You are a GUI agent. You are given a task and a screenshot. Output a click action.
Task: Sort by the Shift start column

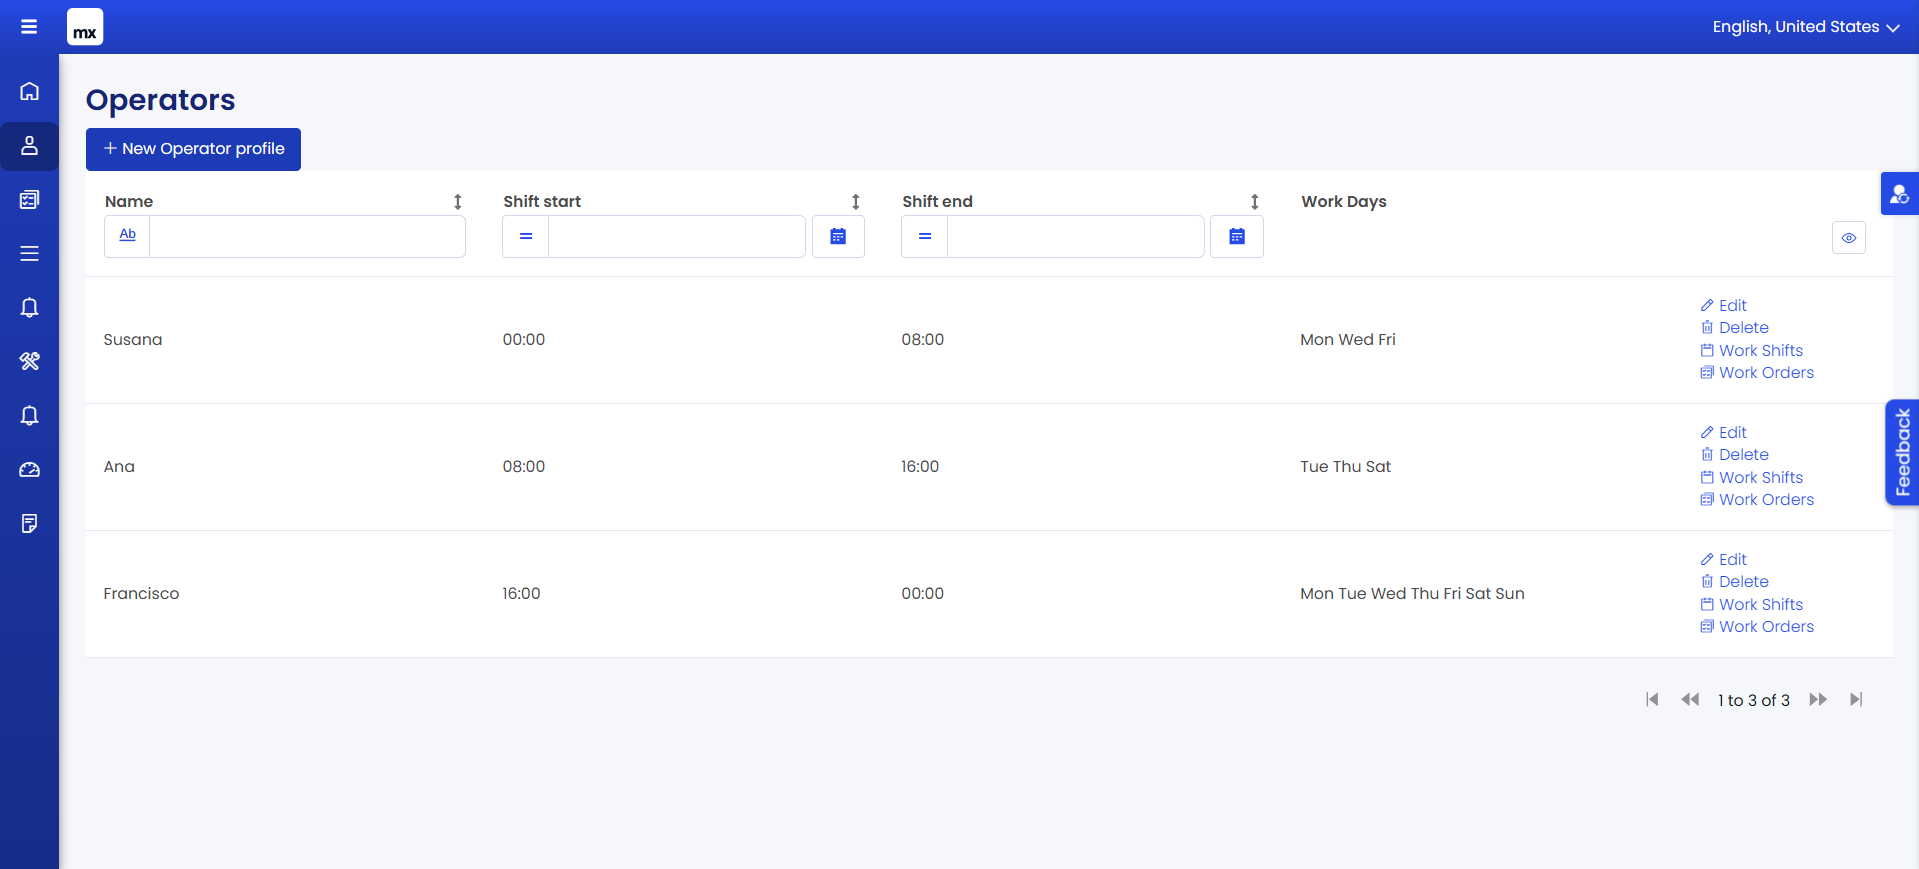(x=856, y=202)
